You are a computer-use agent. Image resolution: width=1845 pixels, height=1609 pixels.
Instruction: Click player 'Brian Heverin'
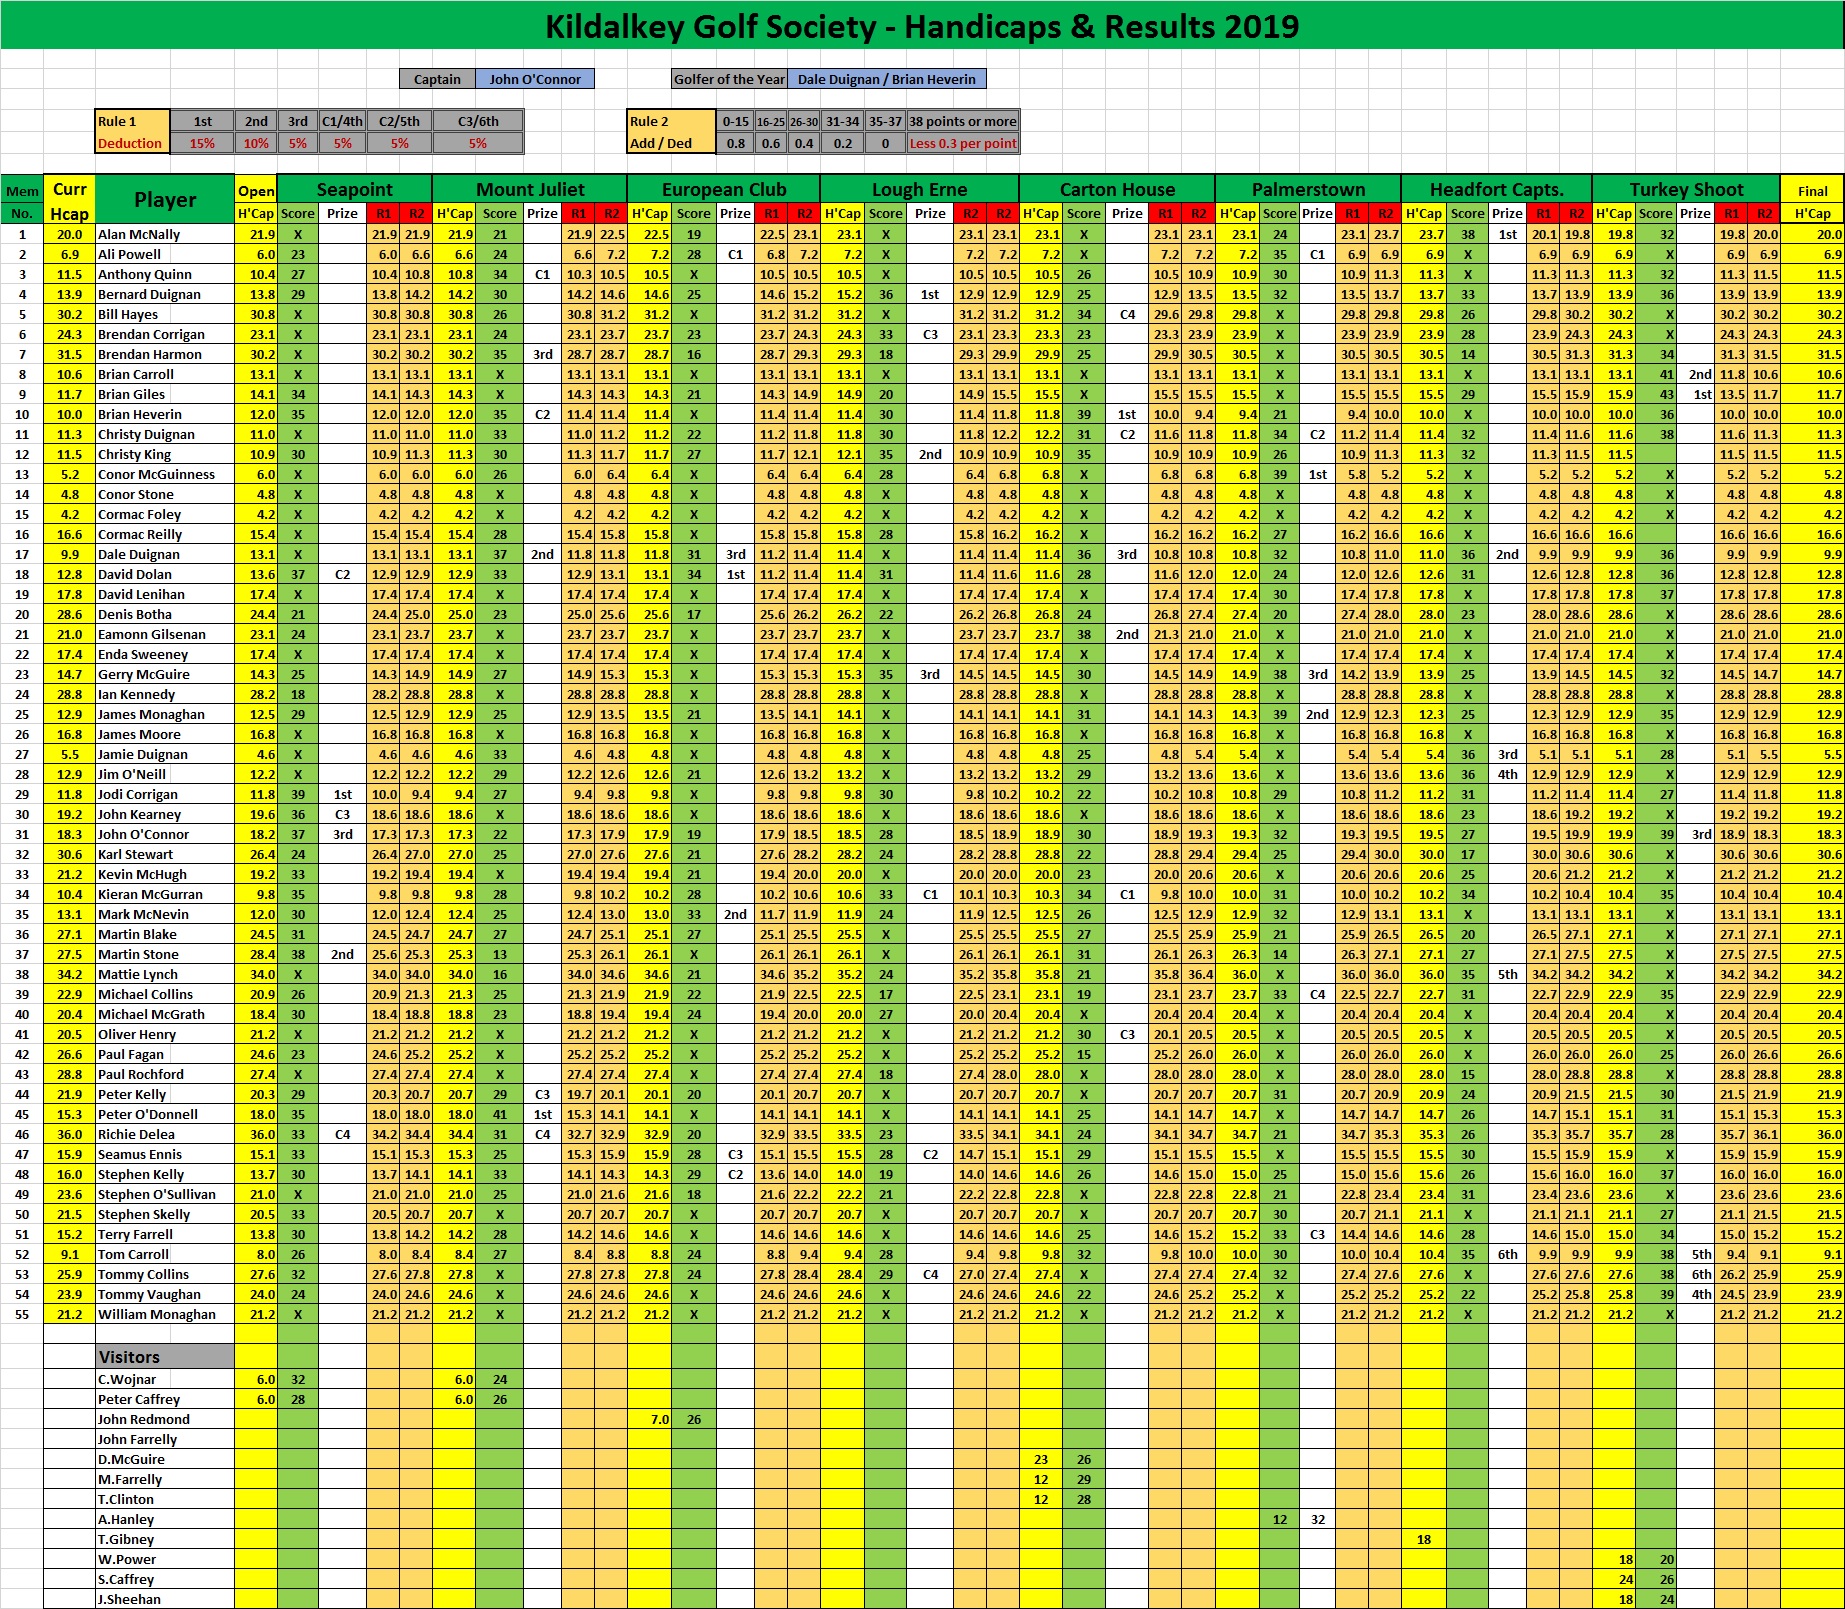pos(165,414)
